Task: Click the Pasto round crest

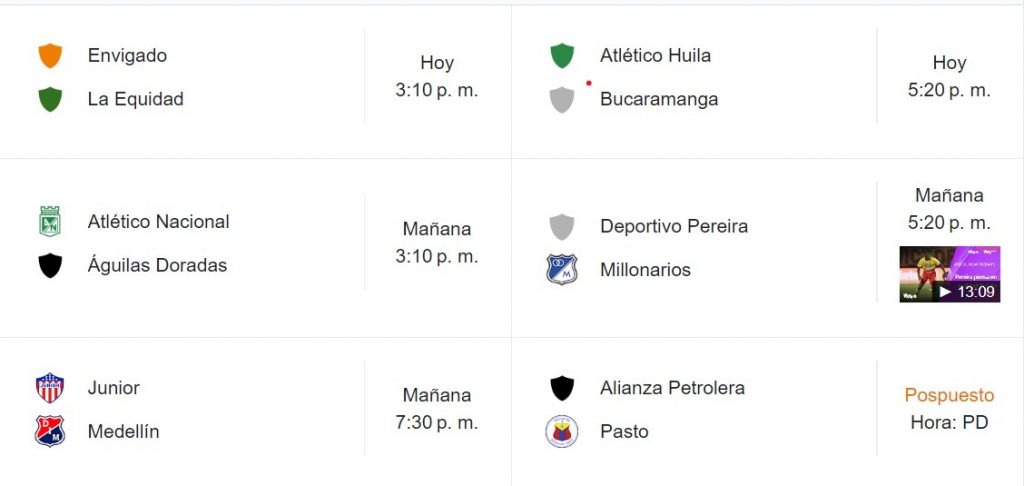Action: (x=562, y=431)
